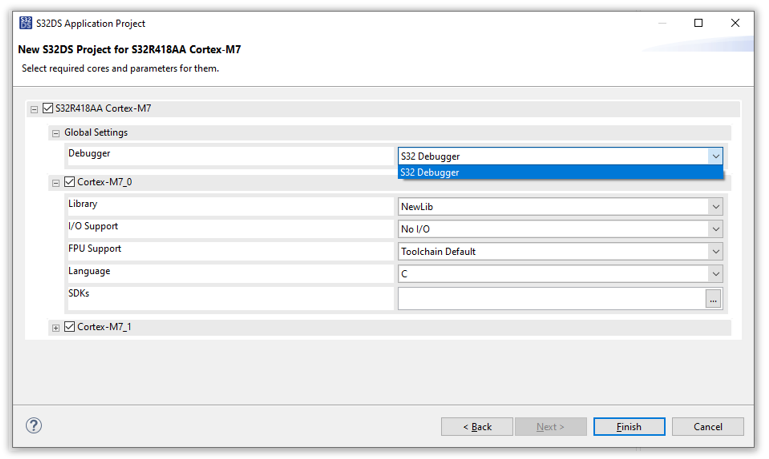Screen dimensions: 769x459
Task: Select S32 Debugger from dropdown list
Action: tap(560, 172)
